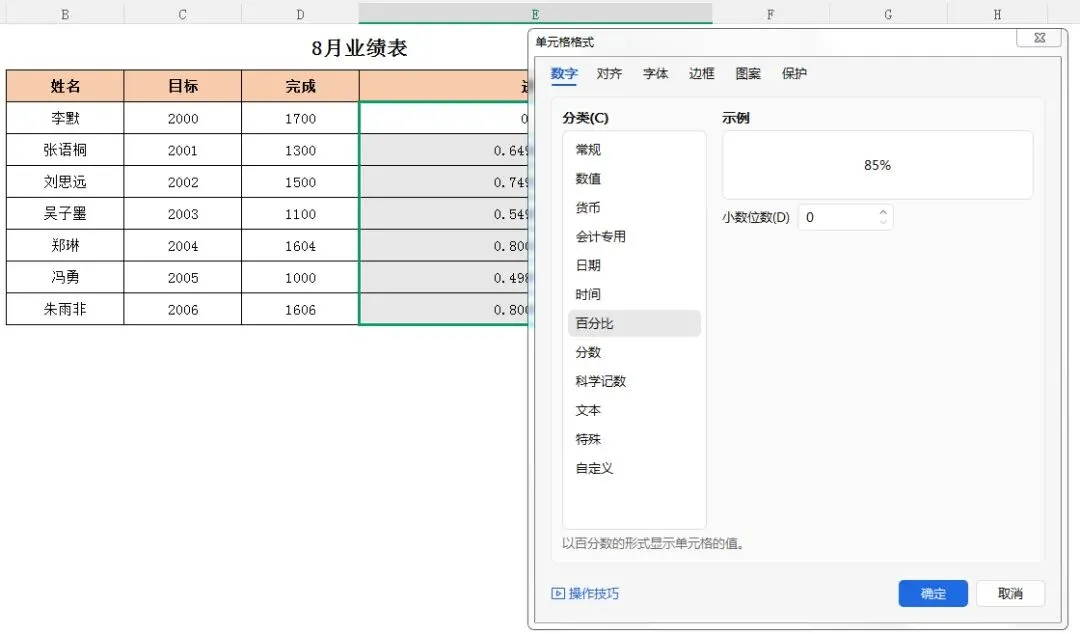Decrease decimal places with down arrow

pyautogui.click(x=884, y=222)
